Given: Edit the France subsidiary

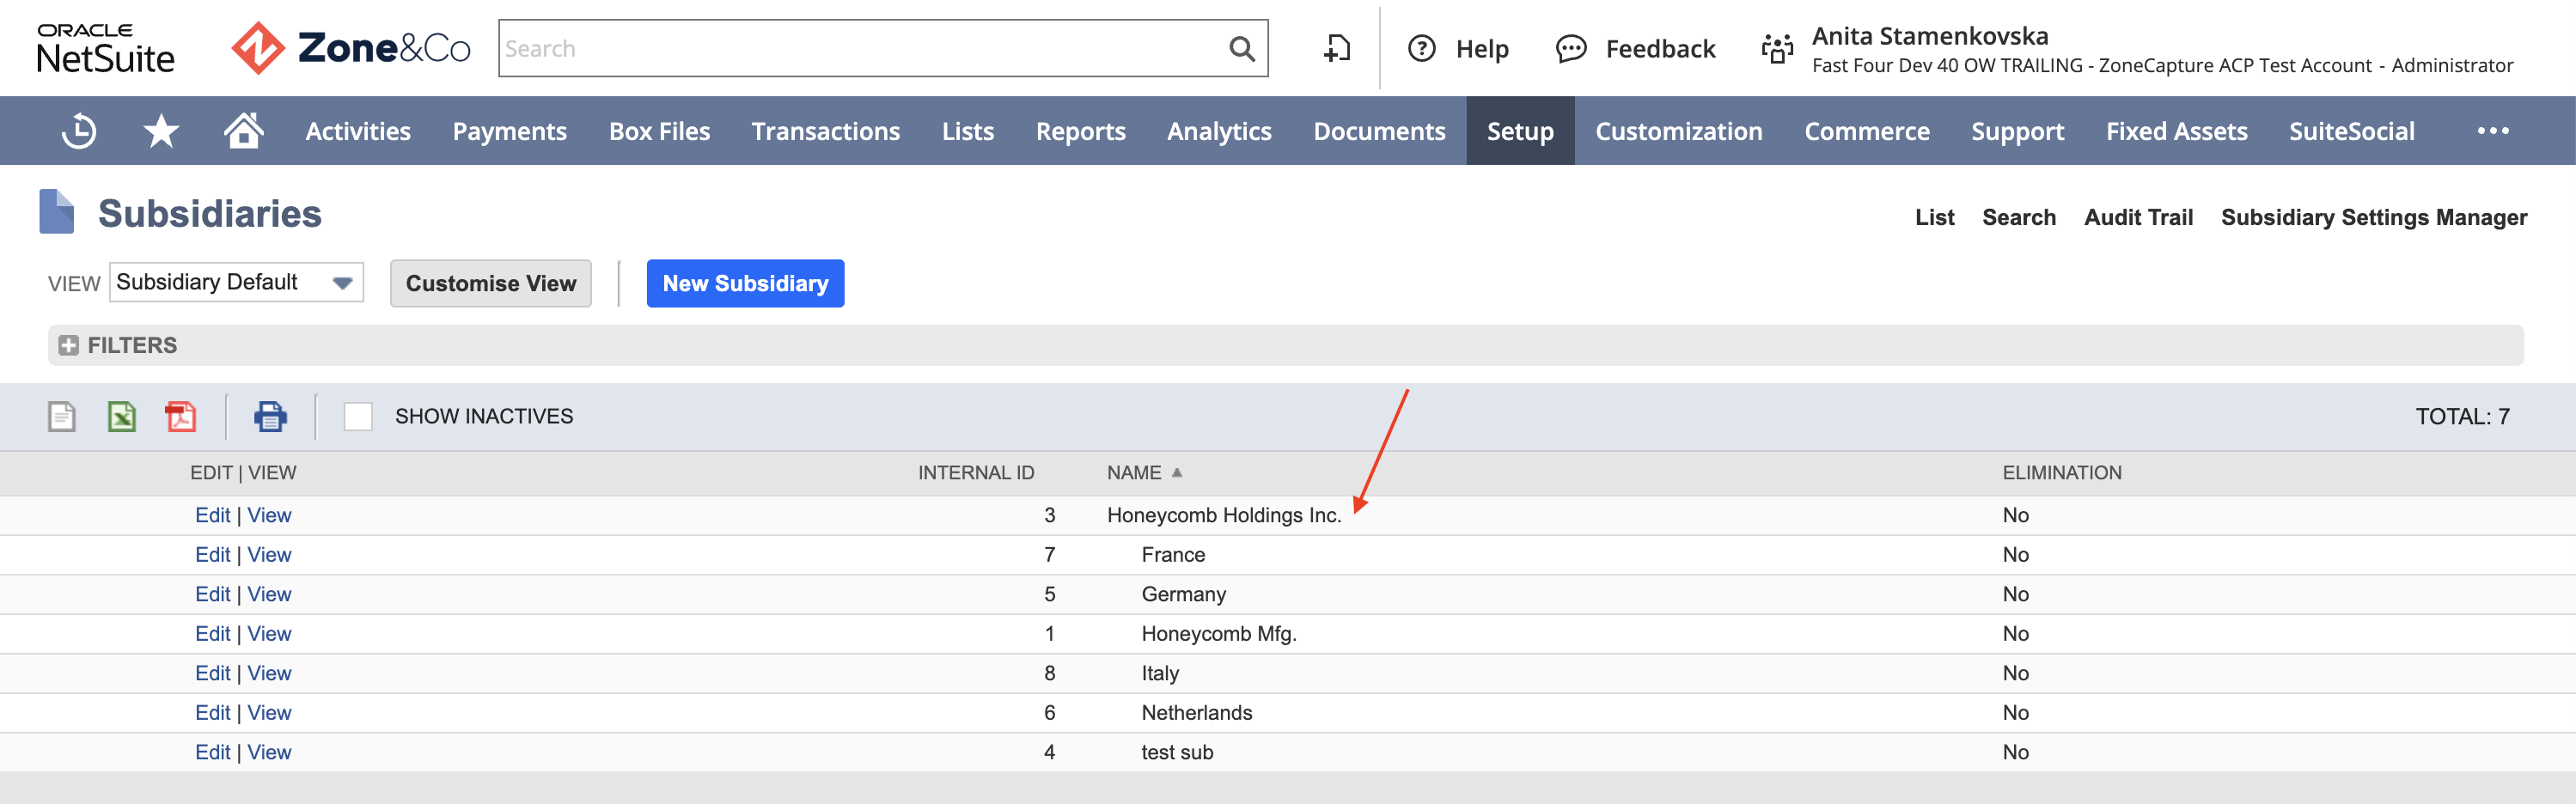Looking at the screenshot, I should coord(212,554).
